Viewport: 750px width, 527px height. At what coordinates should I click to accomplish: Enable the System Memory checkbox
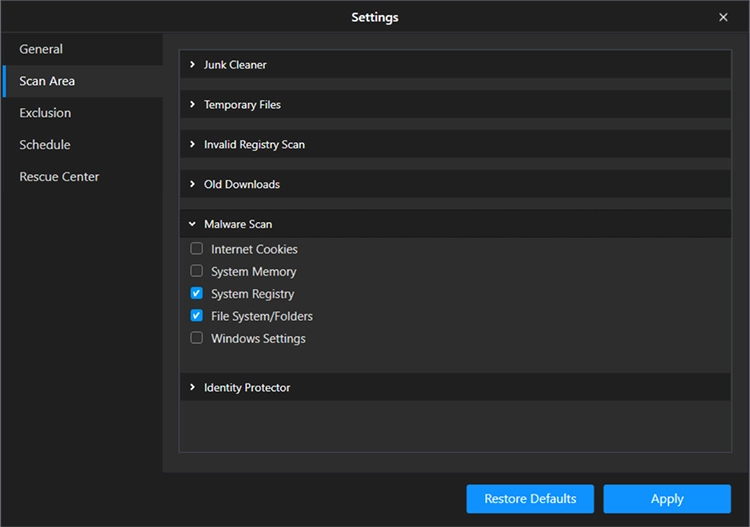coord(197,271)
